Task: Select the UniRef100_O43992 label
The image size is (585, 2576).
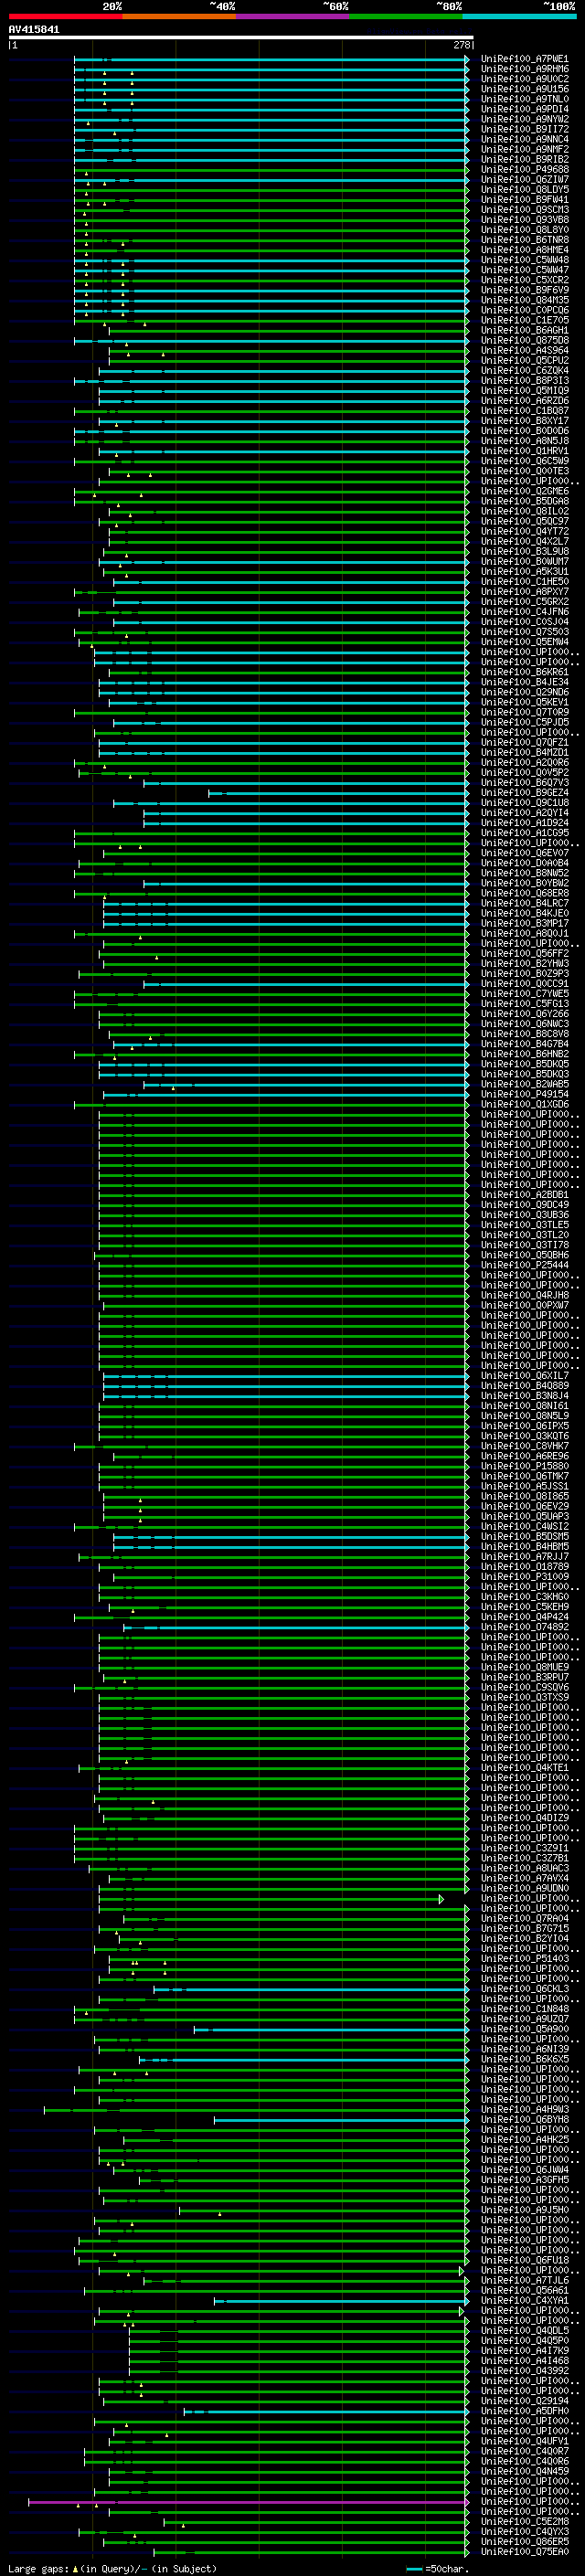Action: point(524,2371)
